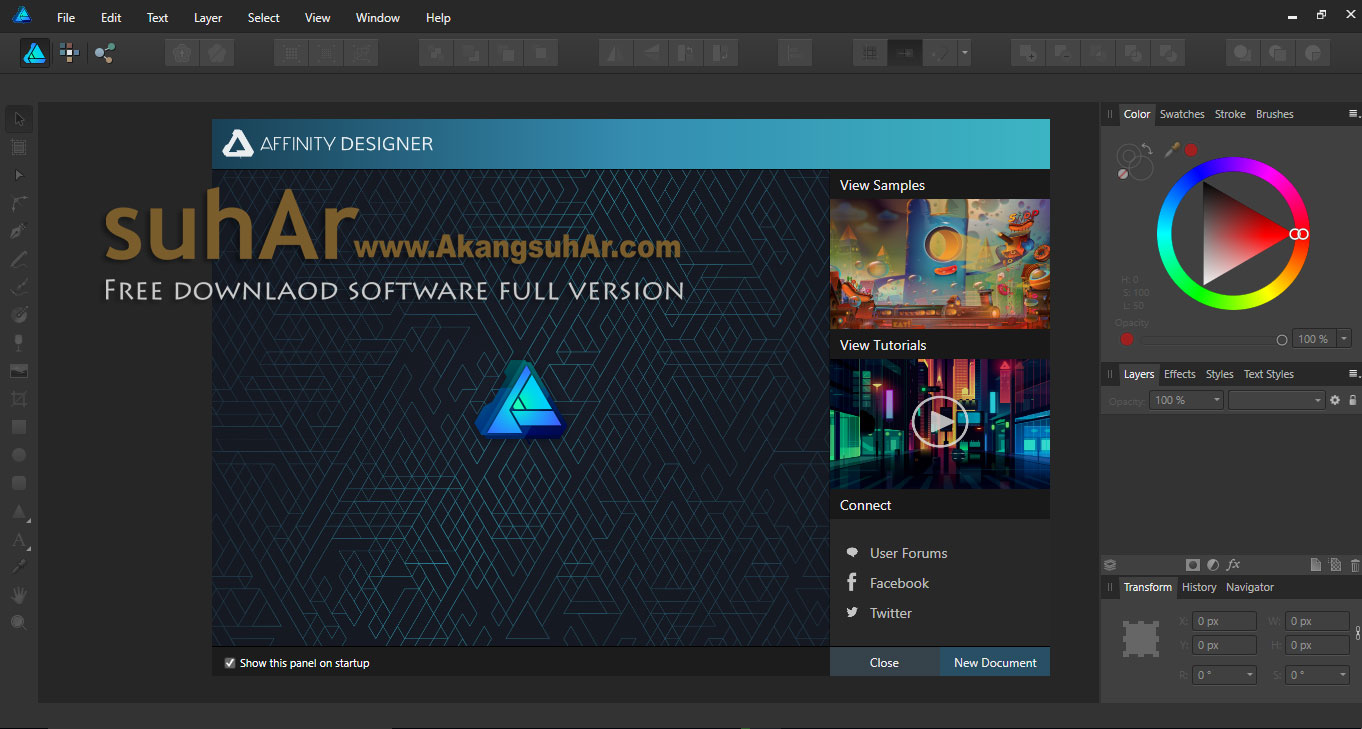Select the Pencil tool
The height and width of the screenshot is (729, 1362).
coord(19,259)
